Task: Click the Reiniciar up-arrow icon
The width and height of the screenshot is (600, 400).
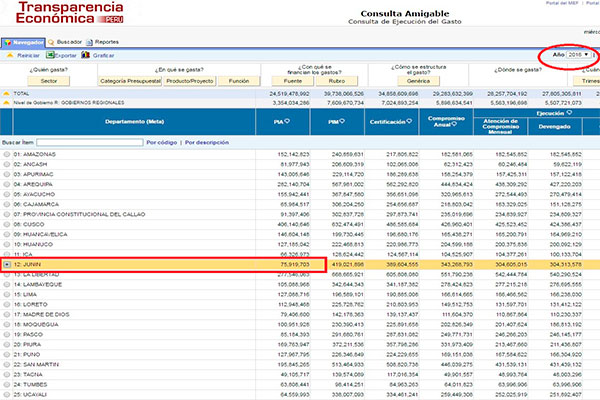Action: tap(10, 56)
